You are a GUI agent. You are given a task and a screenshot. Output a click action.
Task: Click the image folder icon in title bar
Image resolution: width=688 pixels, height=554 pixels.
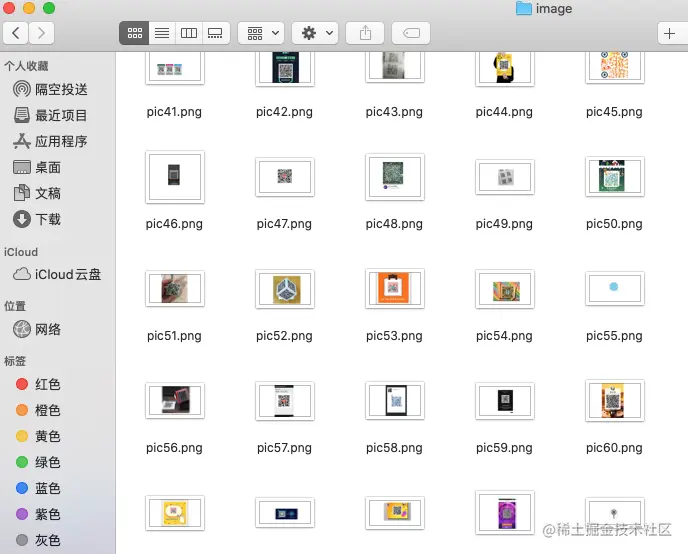(523, 8)
